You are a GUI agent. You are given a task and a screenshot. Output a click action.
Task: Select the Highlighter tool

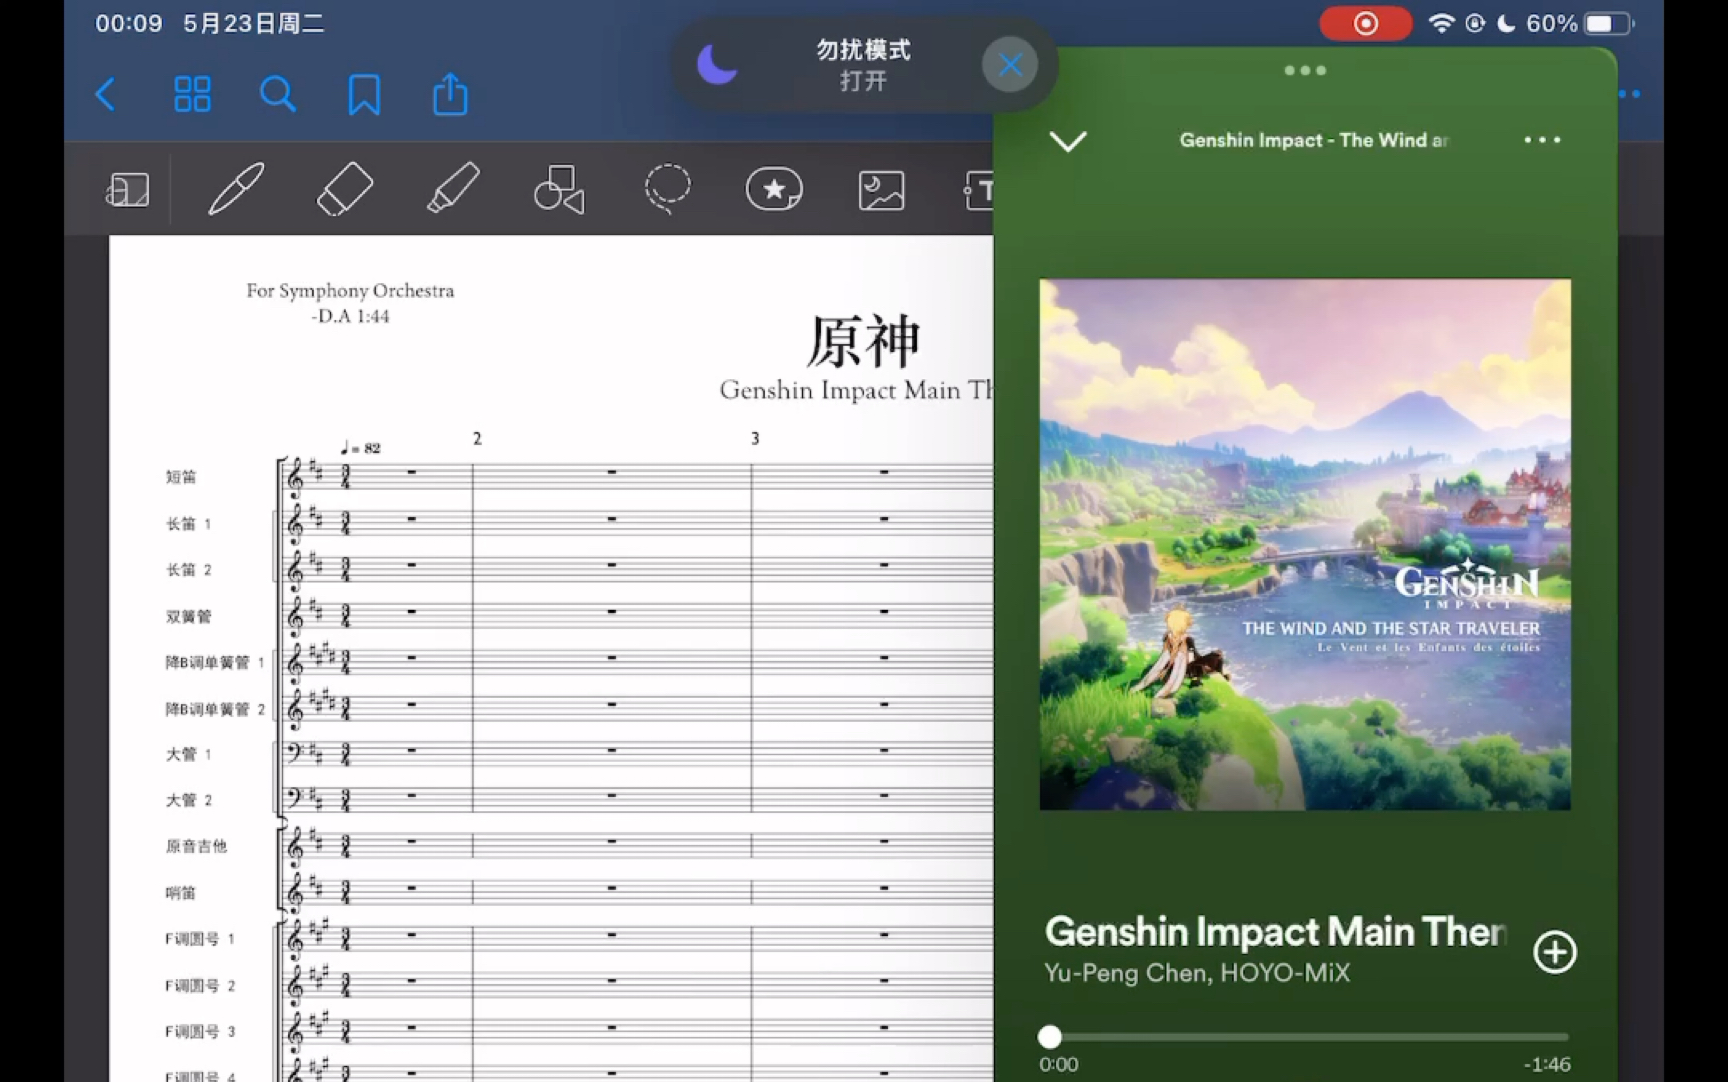[x=452, y=188]
